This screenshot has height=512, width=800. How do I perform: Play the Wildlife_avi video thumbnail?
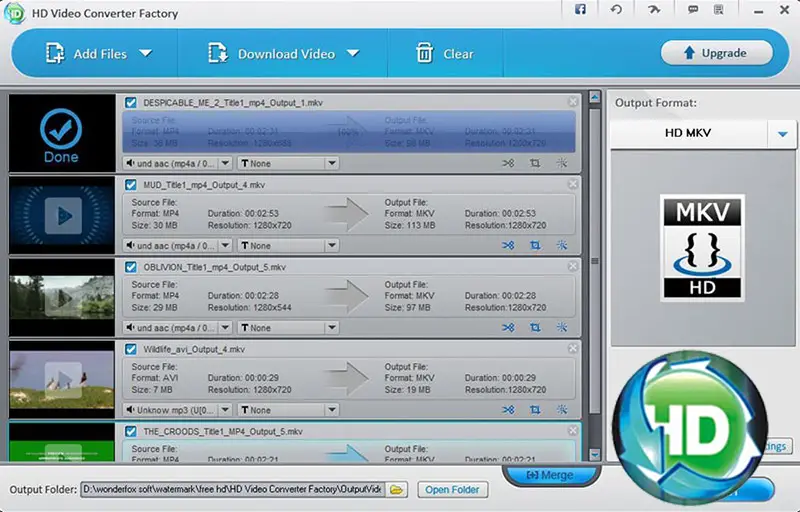click(x=62, y=380)
